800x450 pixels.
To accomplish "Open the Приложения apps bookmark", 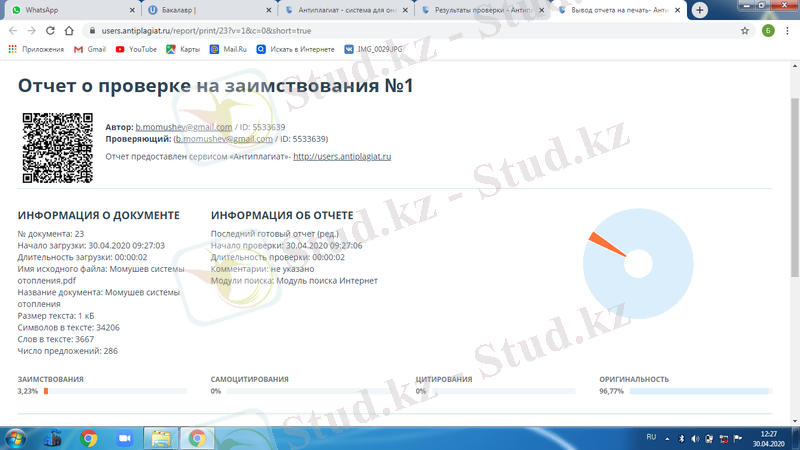I will tap(36, 49).
